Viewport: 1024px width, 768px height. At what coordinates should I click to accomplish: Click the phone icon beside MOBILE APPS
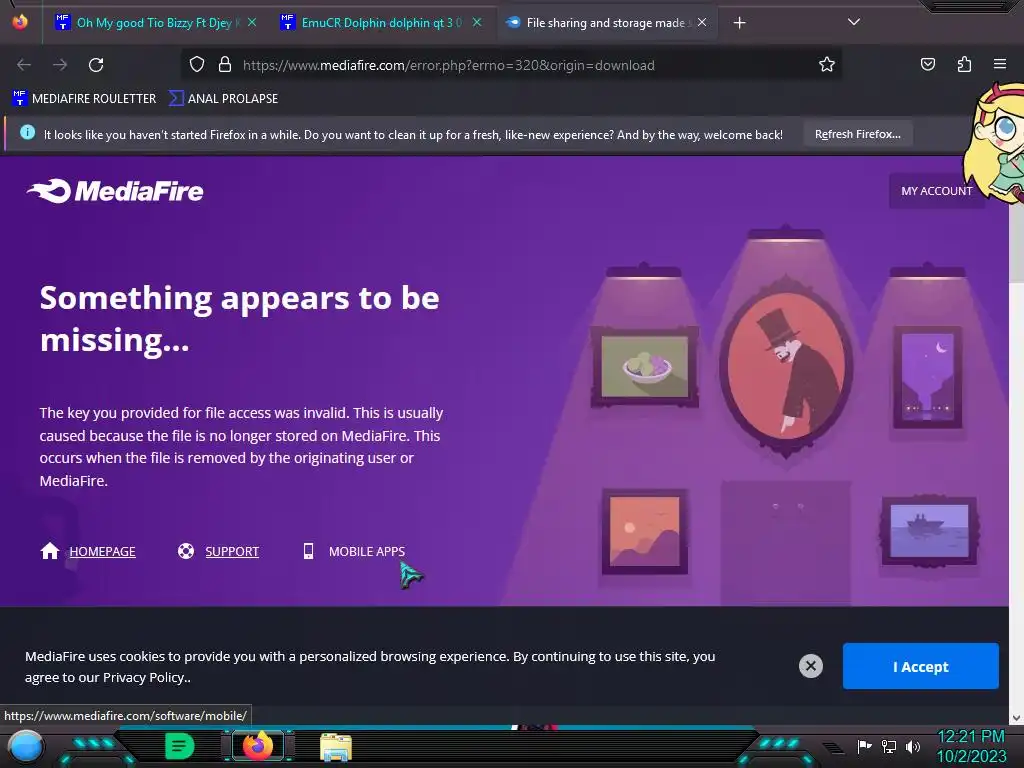[x=308, y=551]
